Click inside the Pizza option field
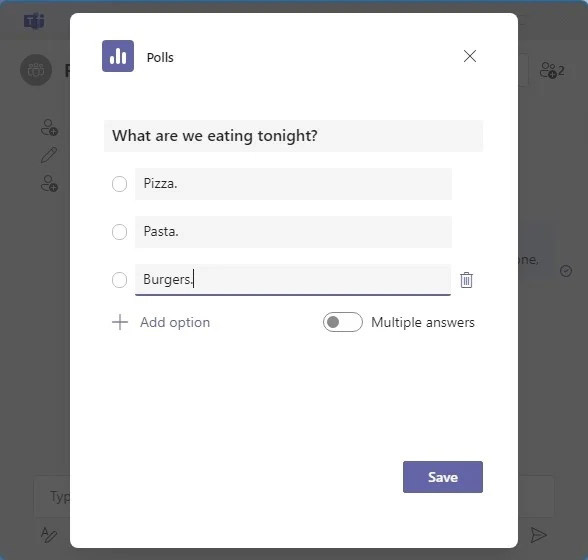Screen dimensions: 588x560 click(x=293, y=184)
